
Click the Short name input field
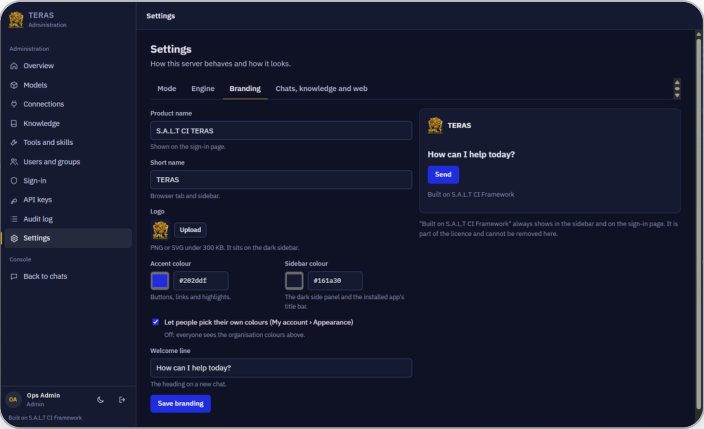(281, 180)
